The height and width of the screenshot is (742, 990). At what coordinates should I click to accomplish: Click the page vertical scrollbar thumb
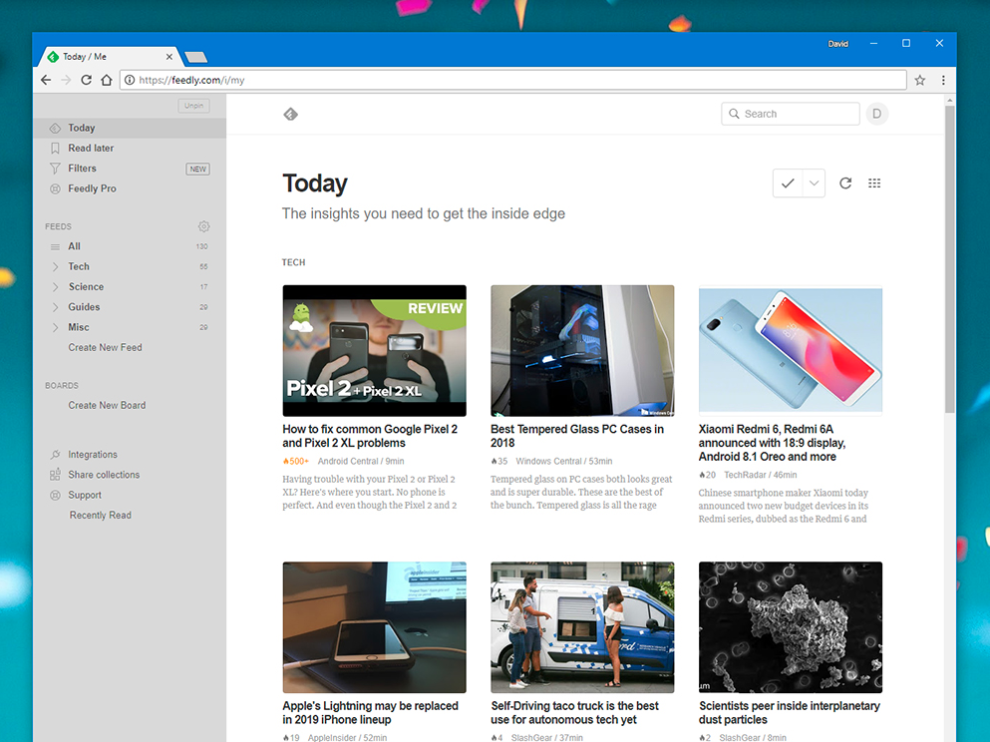[950, 259]
